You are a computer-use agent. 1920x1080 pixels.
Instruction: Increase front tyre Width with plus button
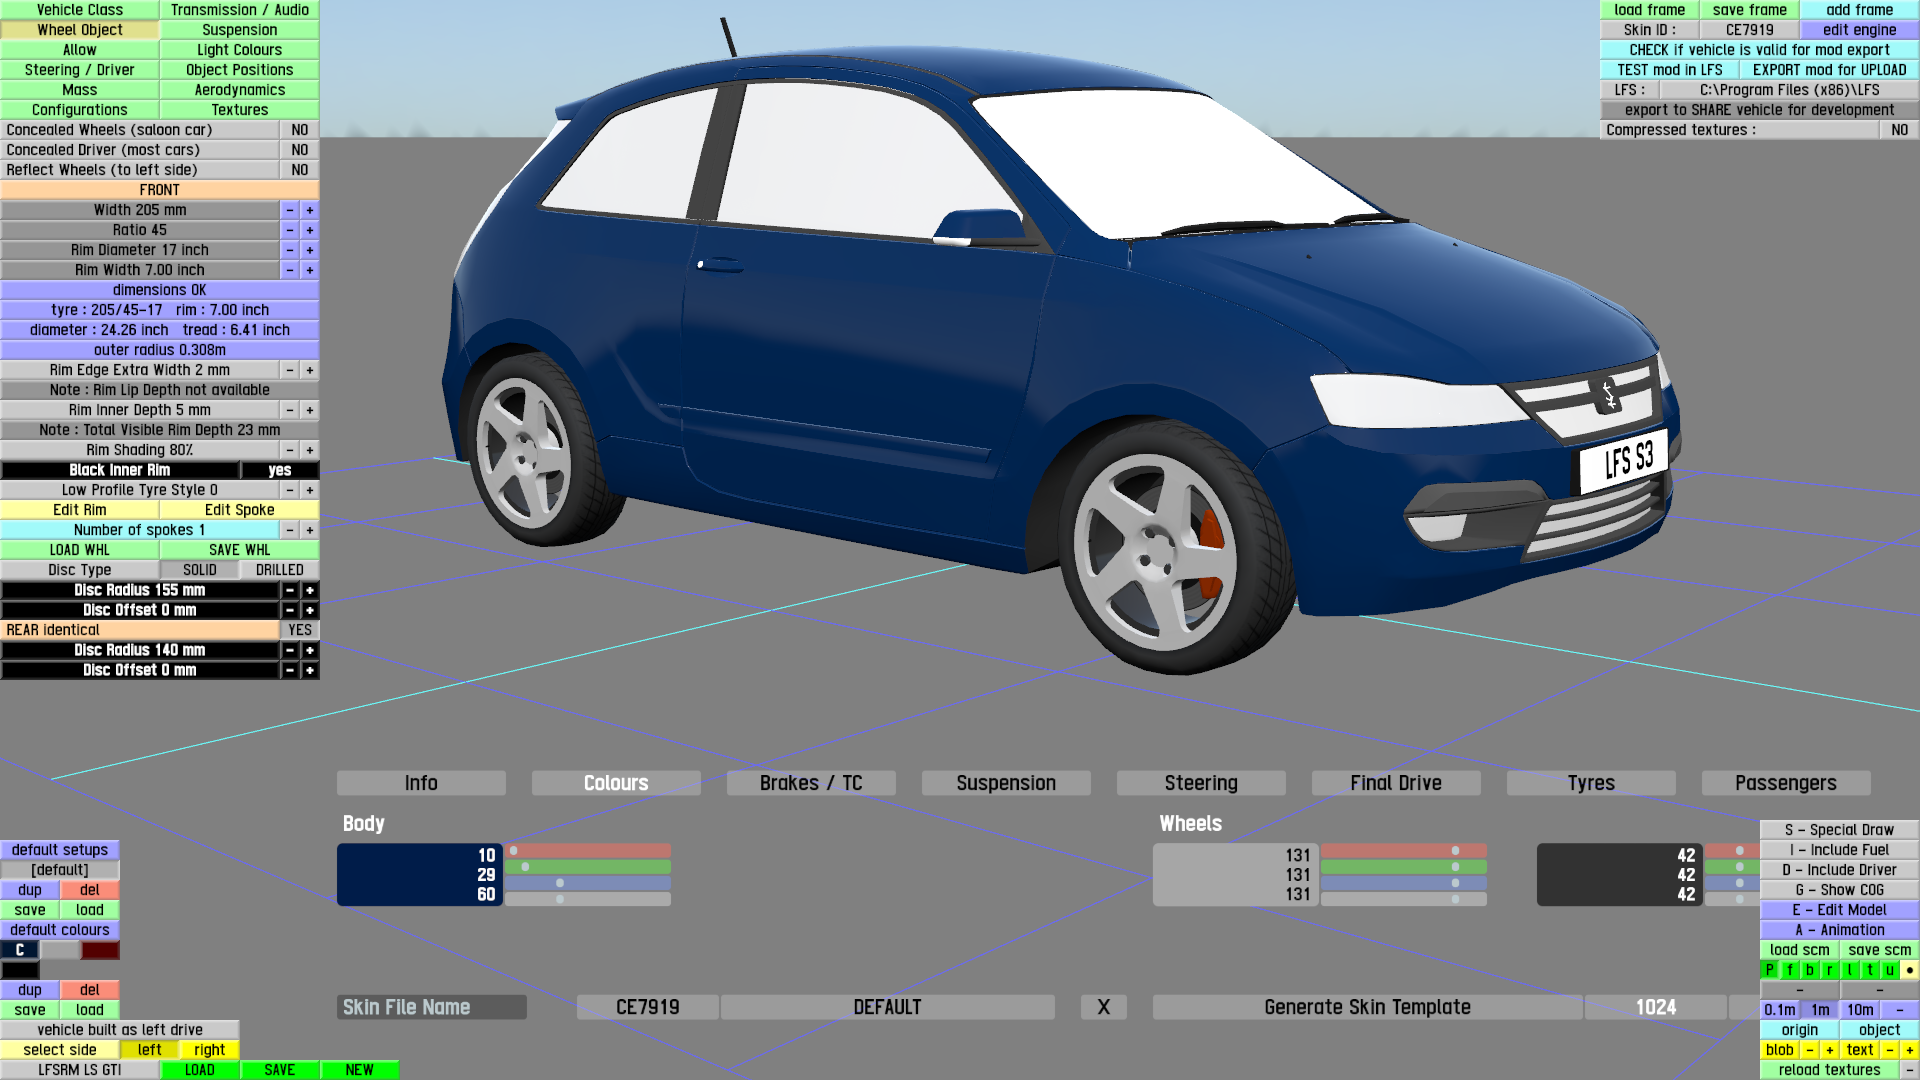[310, 210]
